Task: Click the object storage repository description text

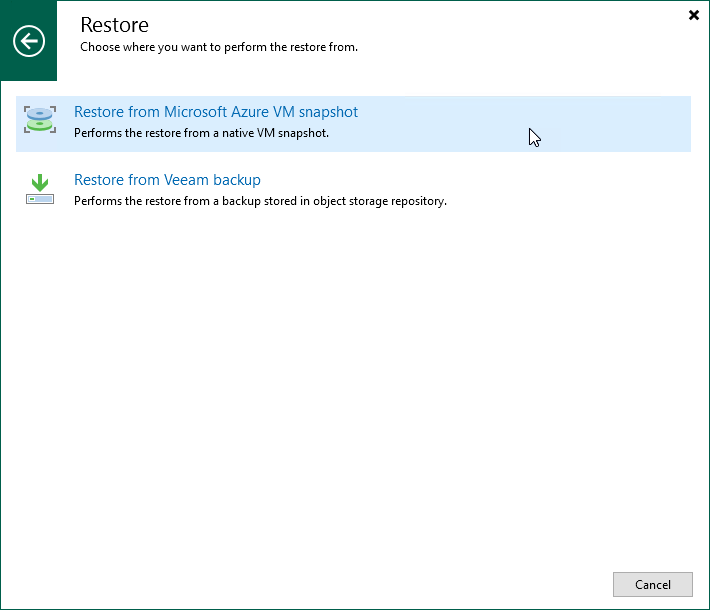Action: pos(260,200)
